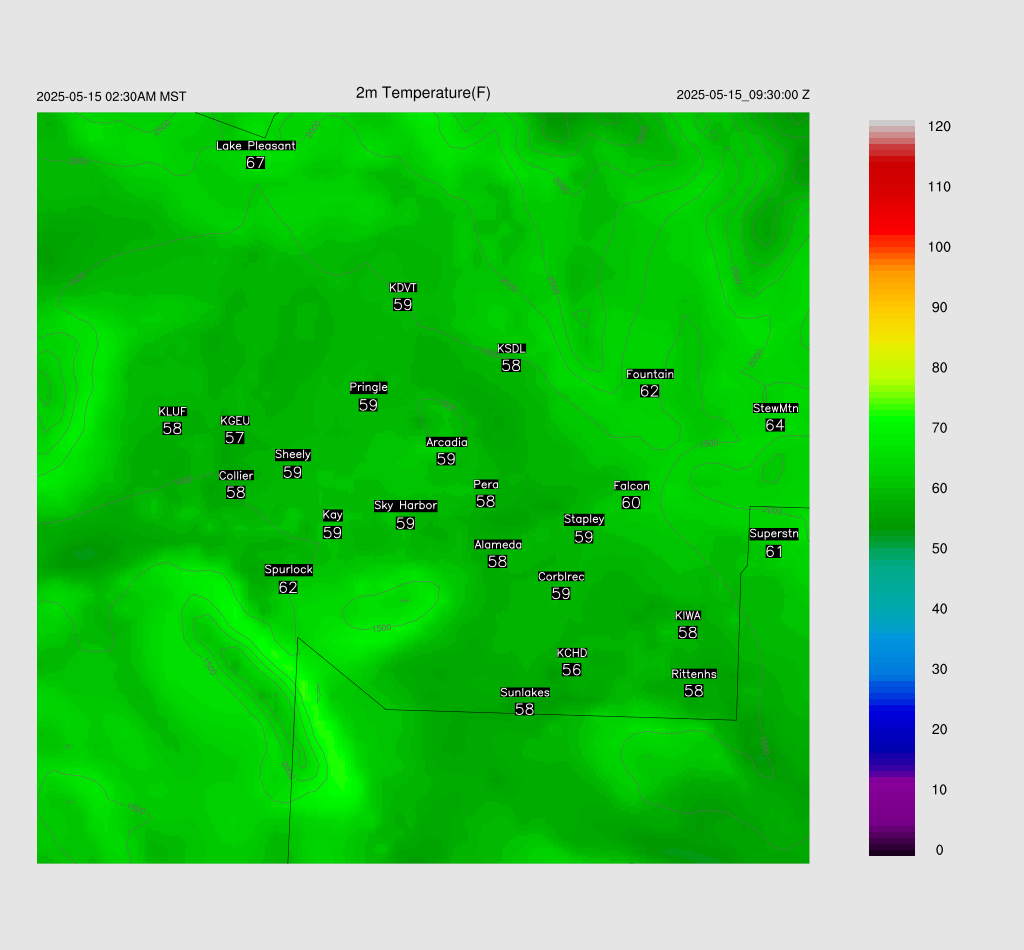The width and height of the screenshot is (1024, 950).
Task: Select the Kay station label
Action: [332, 515]
